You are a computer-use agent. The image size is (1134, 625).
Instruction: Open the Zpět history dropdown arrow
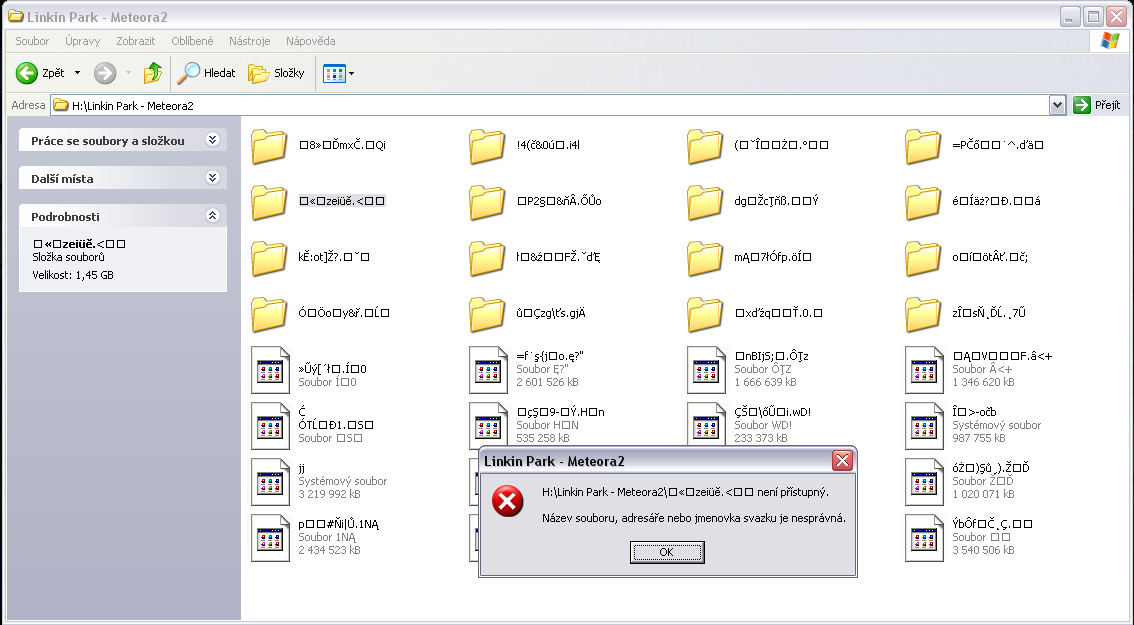point(77,73)
